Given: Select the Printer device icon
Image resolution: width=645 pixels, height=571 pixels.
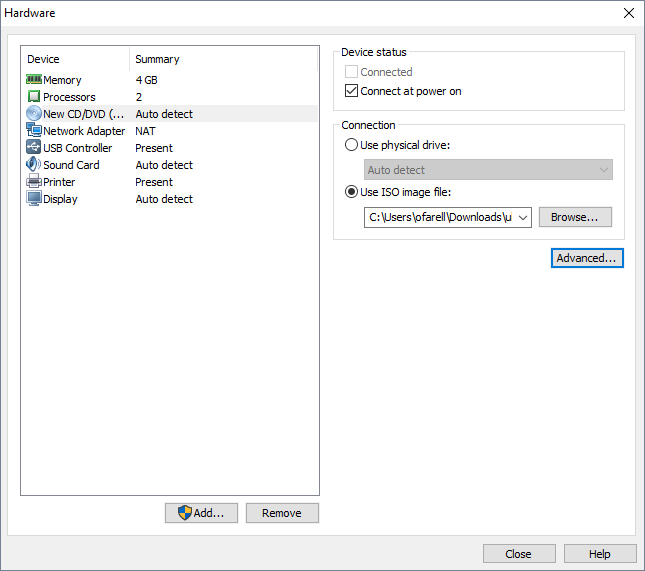Looking at the screenshot, I should coord(33,182).
